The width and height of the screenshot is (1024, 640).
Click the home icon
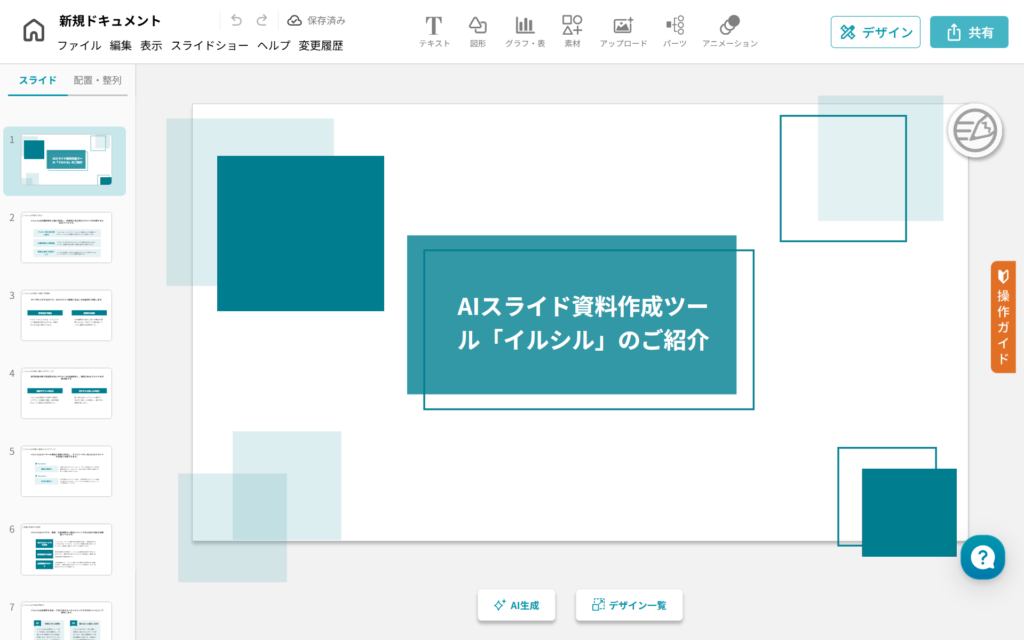pyautogui.click(x=34, y=31)
